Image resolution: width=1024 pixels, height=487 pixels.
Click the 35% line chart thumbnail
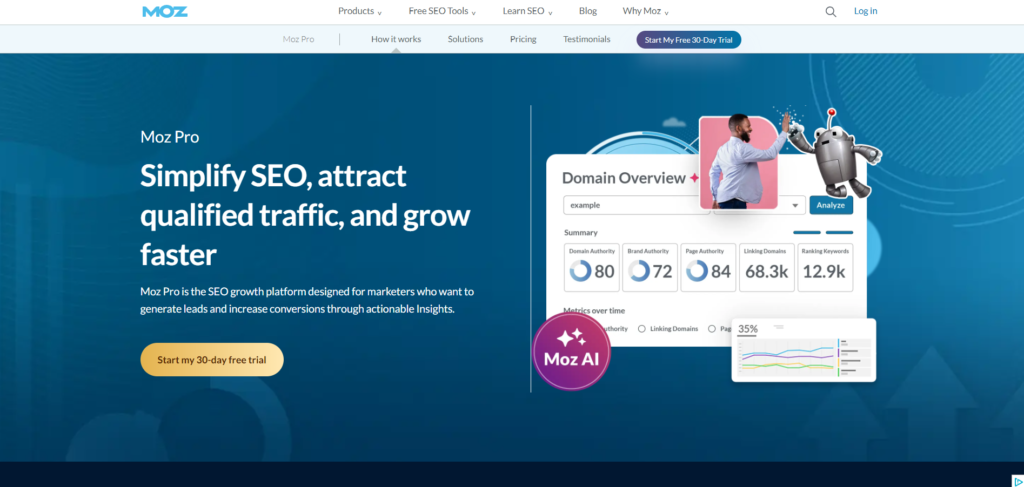(804, 350)
